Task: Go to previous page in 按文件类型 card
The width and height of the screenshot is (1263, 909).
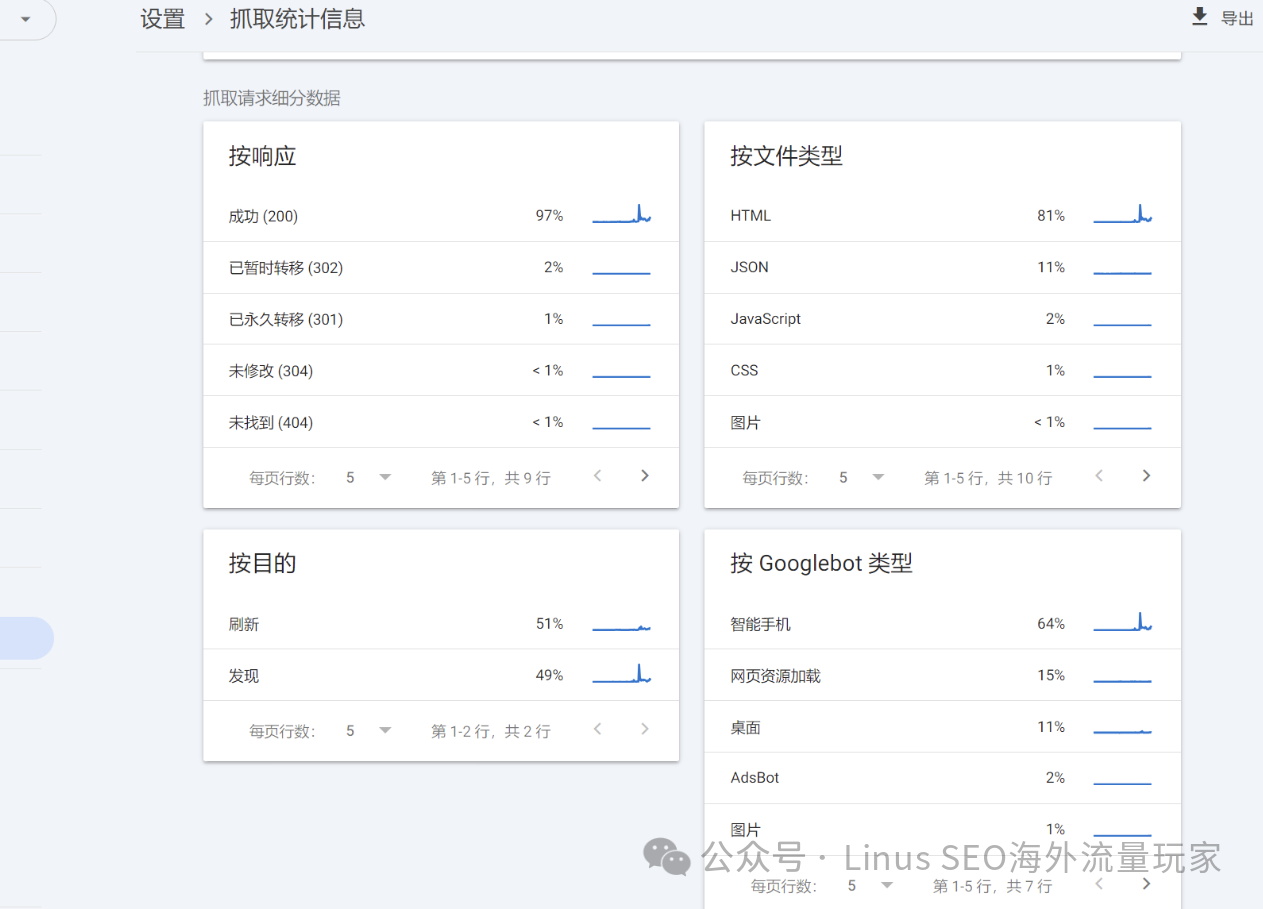Action: [1099, 476]
